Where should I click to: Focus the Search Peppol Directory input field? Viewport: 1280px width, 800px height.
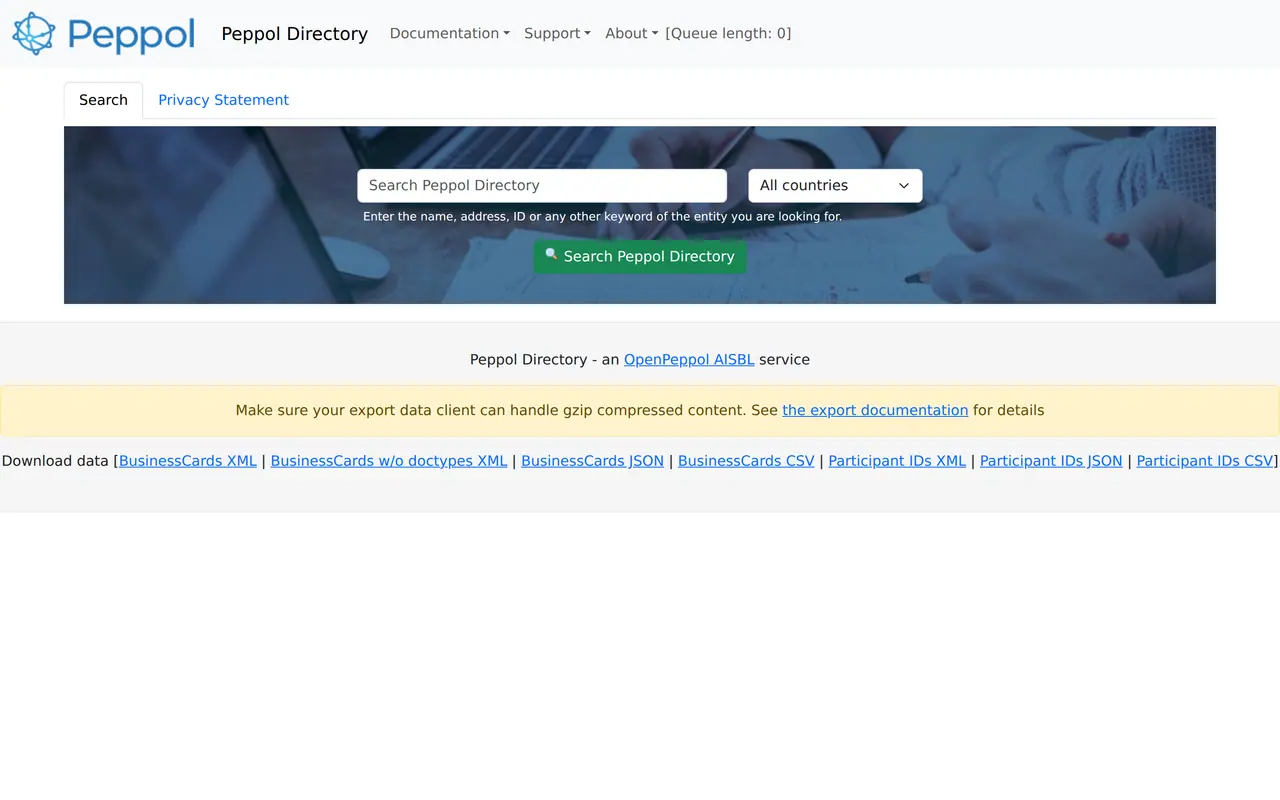pos(542,186)
